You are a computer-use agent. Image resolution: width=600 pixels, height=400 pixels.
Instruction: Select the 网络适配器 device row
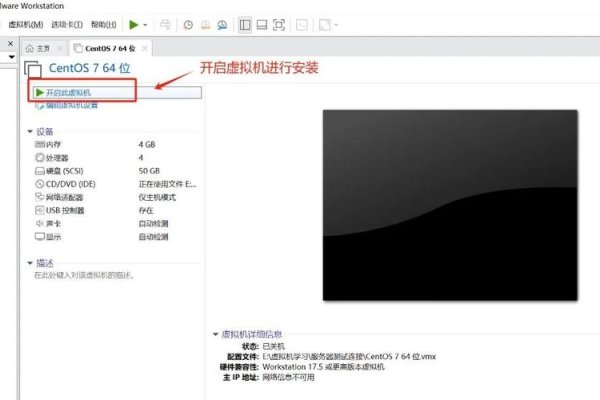115,198
